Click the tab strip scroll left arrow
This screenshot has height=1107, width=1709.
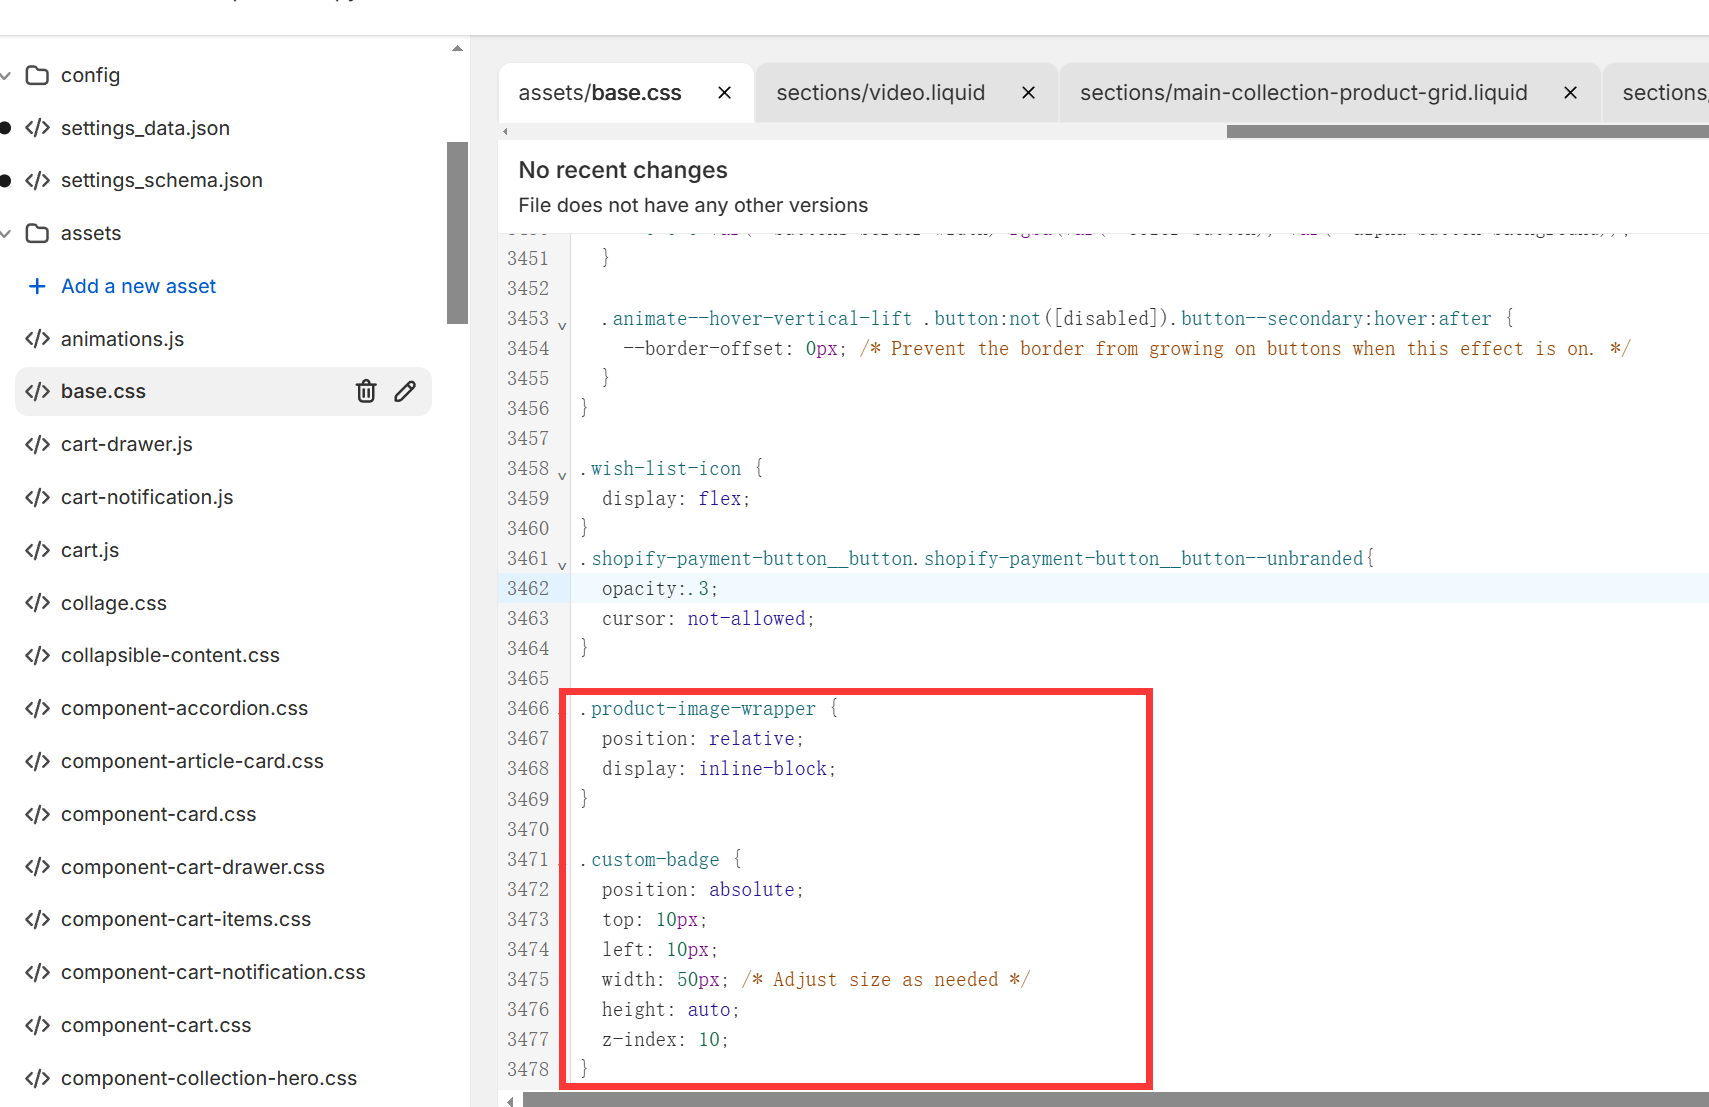click(x=506, y=131)
